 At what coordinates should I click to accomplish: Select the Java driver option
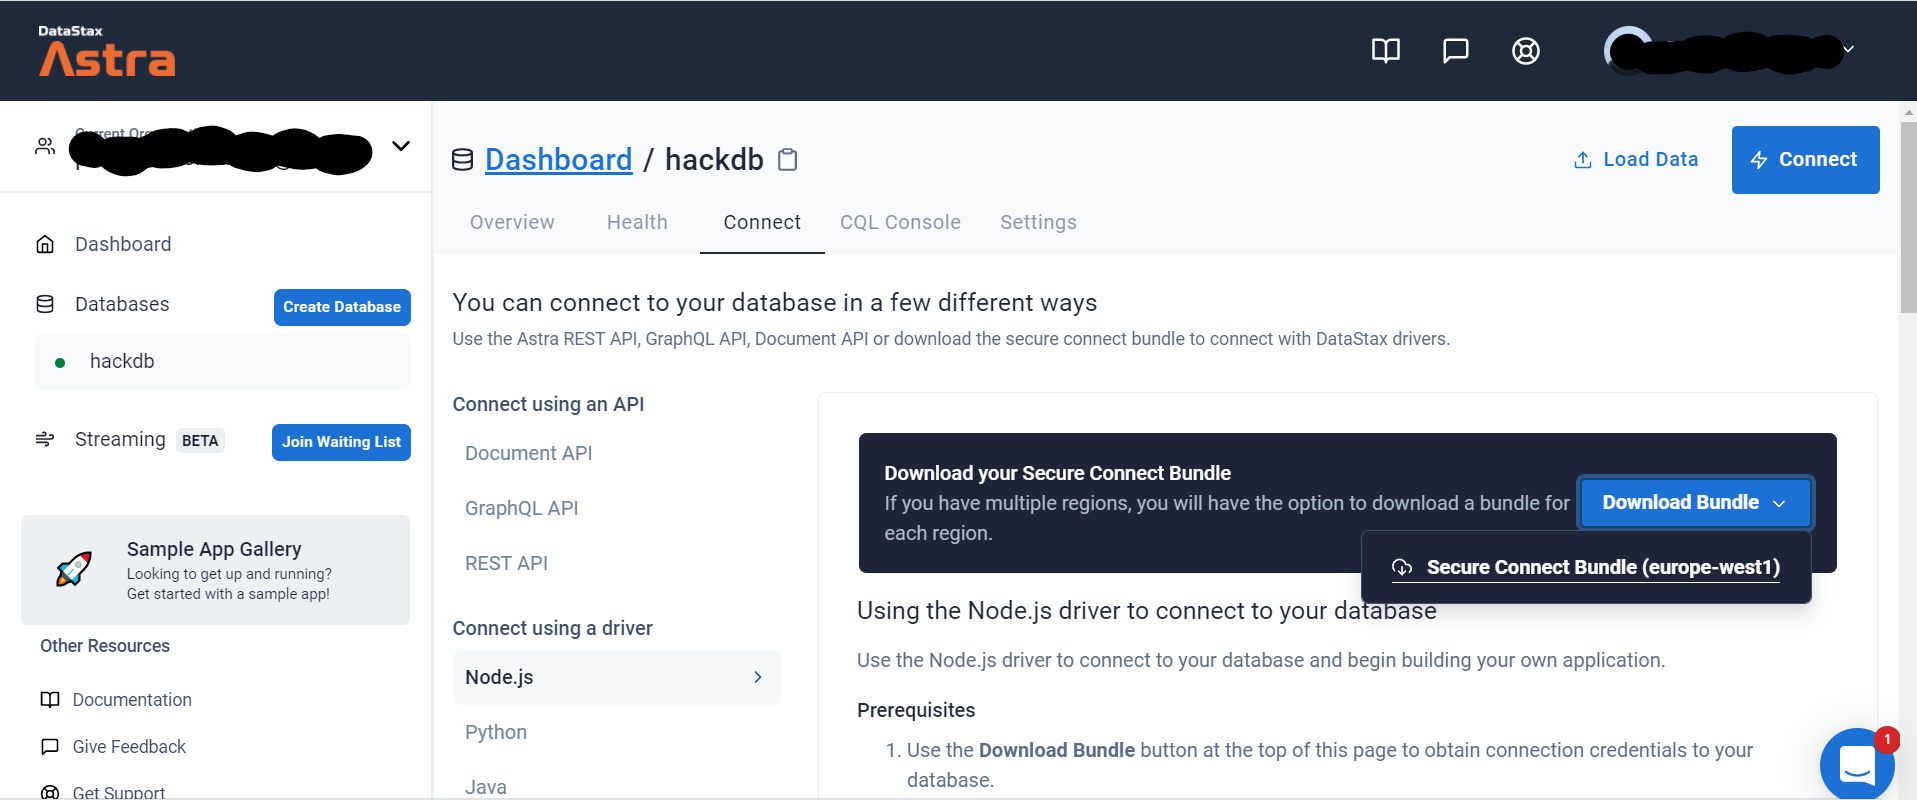click(486, 787)
